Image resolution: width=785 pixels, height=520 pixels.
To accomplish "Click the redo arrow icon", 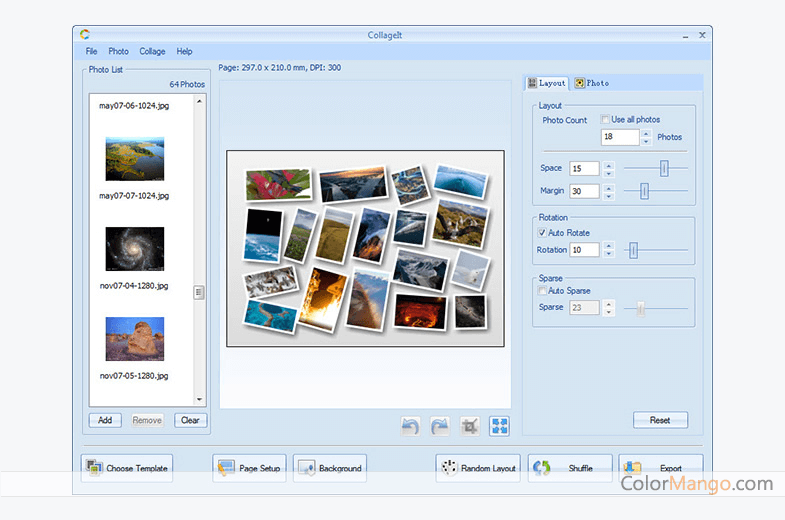I will (440, 426).
